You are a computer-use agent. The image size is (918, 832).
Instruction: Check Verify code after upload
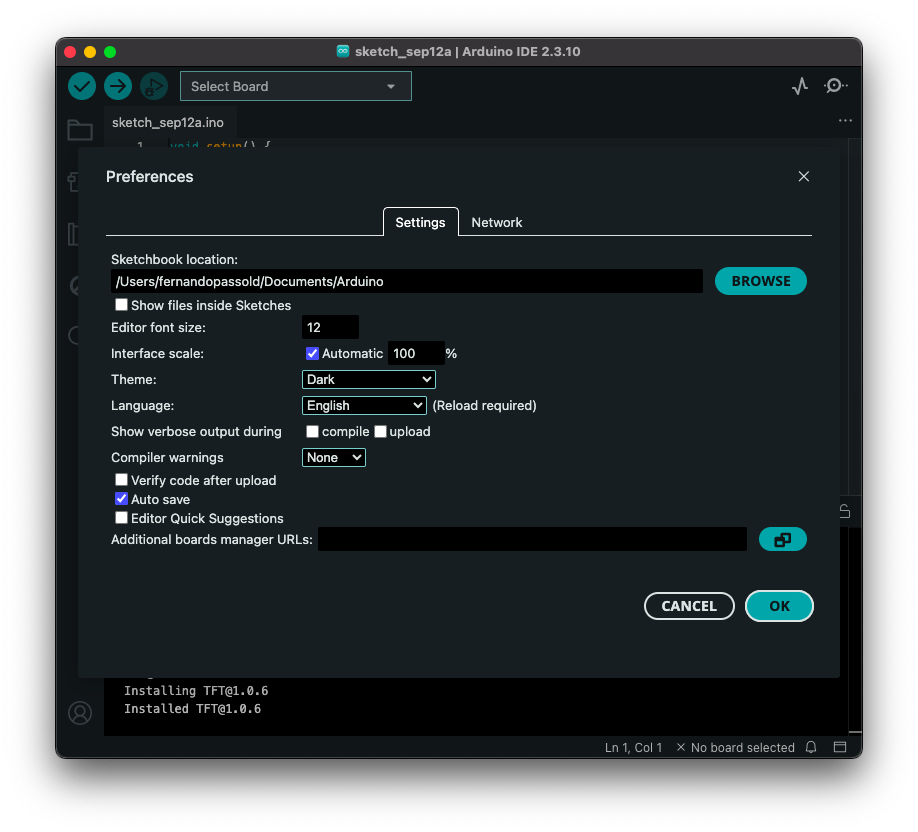(x=121, y=480)
